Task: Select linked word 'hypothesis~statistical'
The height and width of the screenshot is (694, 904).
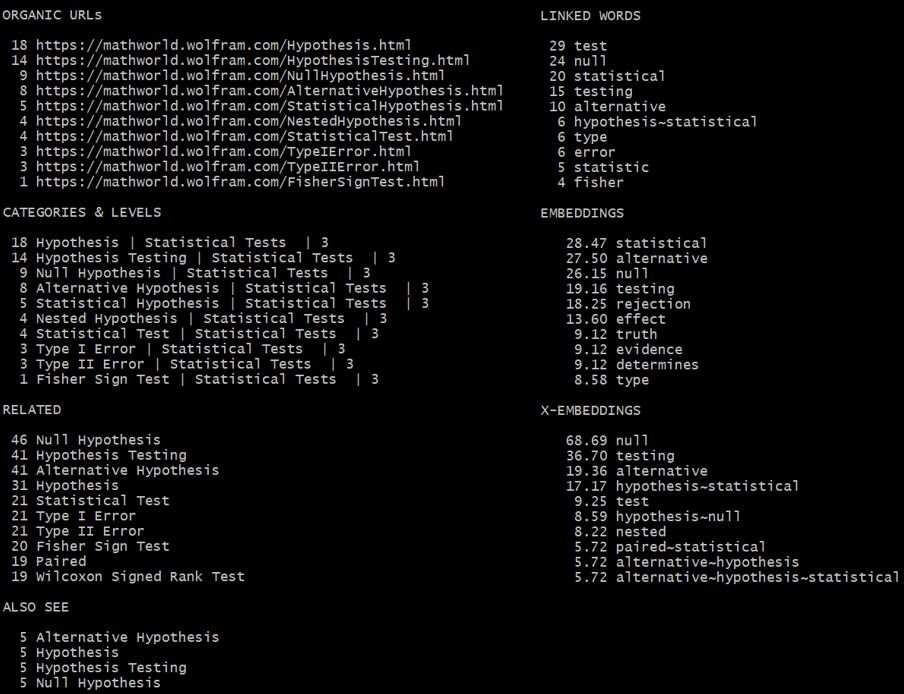Action: pyautogui.click(x=665, y=122)
